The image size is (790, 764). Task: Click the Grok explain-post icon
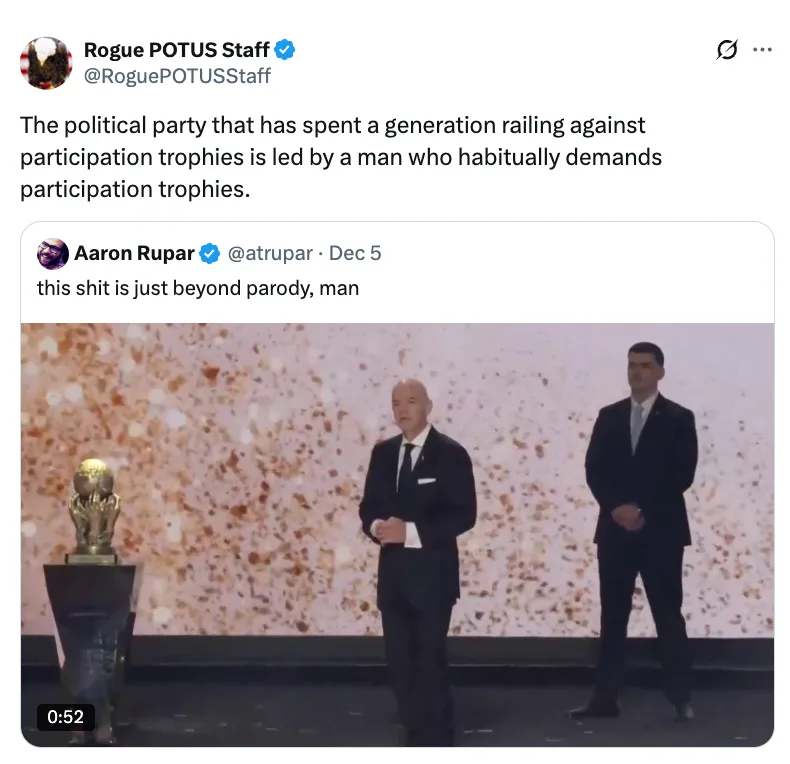pos(727,49)
